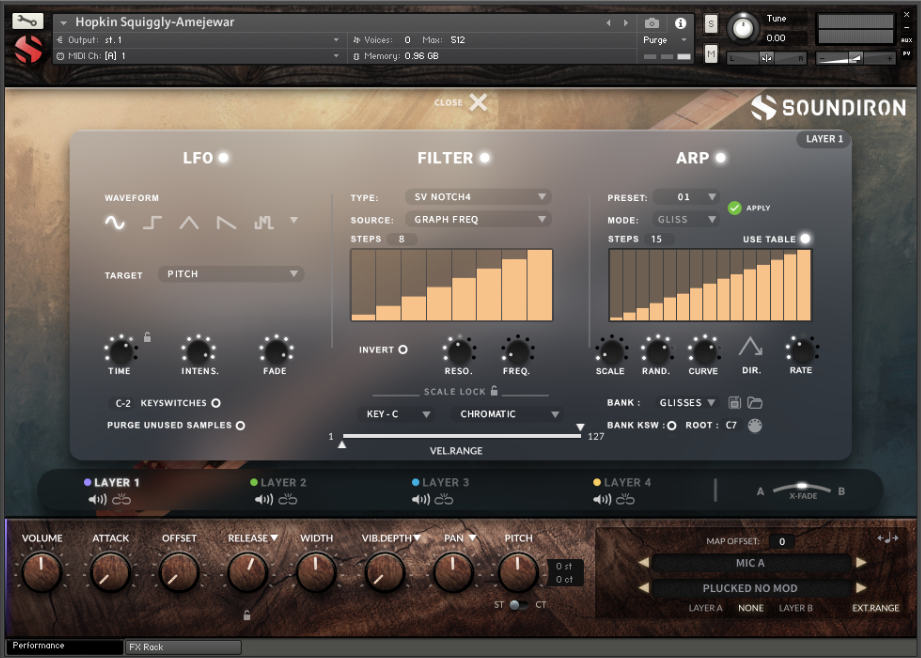Enable the Apply toggle in the ARP section
This screenshot has width=921, height=658.
pos(733,208)
